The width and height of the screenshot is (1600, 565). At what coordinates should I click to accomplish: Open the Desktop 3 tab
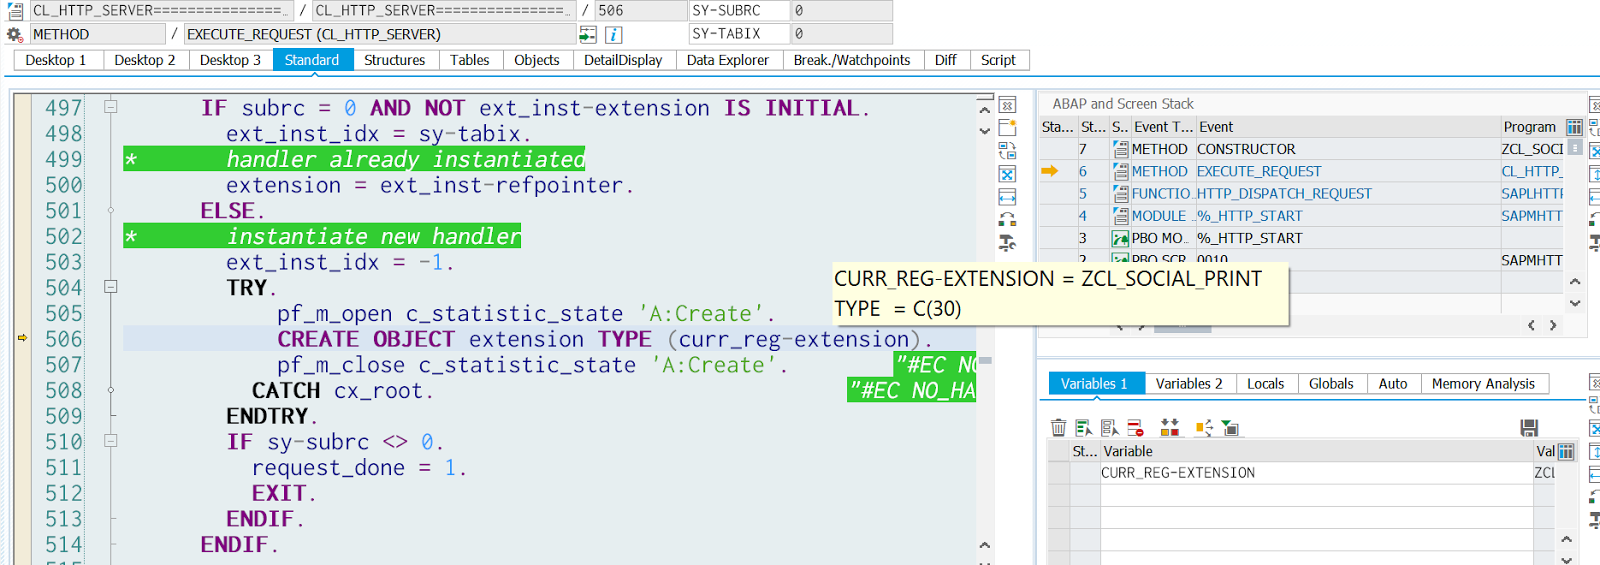(x=230, y=60)
